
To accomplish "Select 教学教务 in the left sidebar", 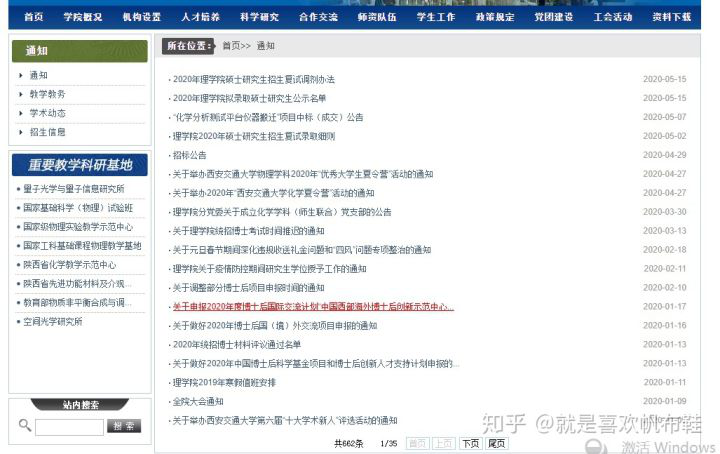I will point(47,94).
